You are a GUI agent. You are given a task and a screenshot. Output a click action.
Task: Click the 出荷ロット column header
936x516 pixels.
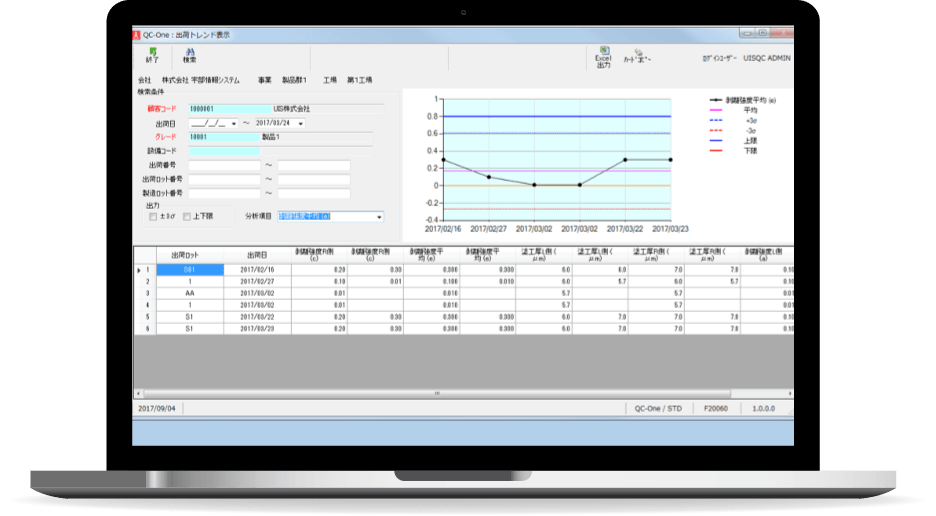188,255
